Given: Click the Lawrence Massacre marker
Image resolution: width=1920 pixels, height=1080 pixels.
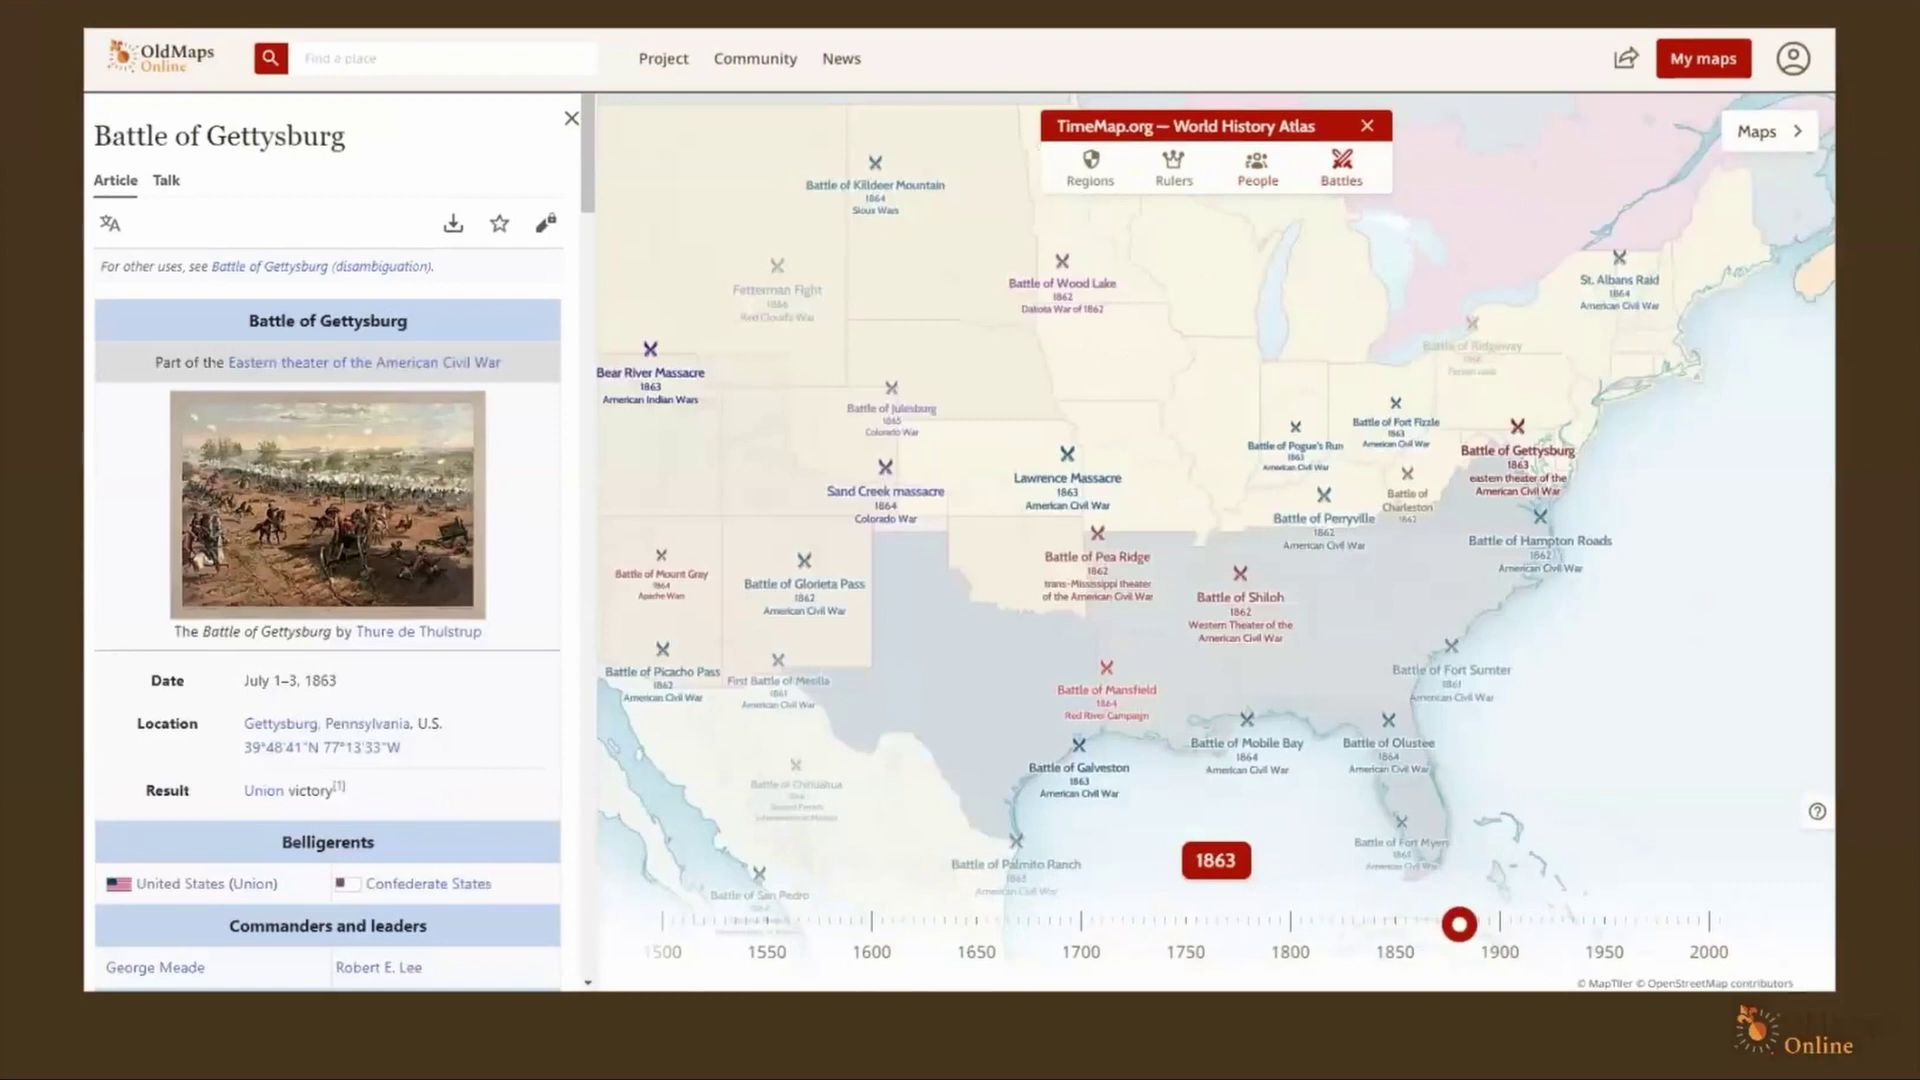Looking at the screenshot, I should click(x=1067, y=454).
